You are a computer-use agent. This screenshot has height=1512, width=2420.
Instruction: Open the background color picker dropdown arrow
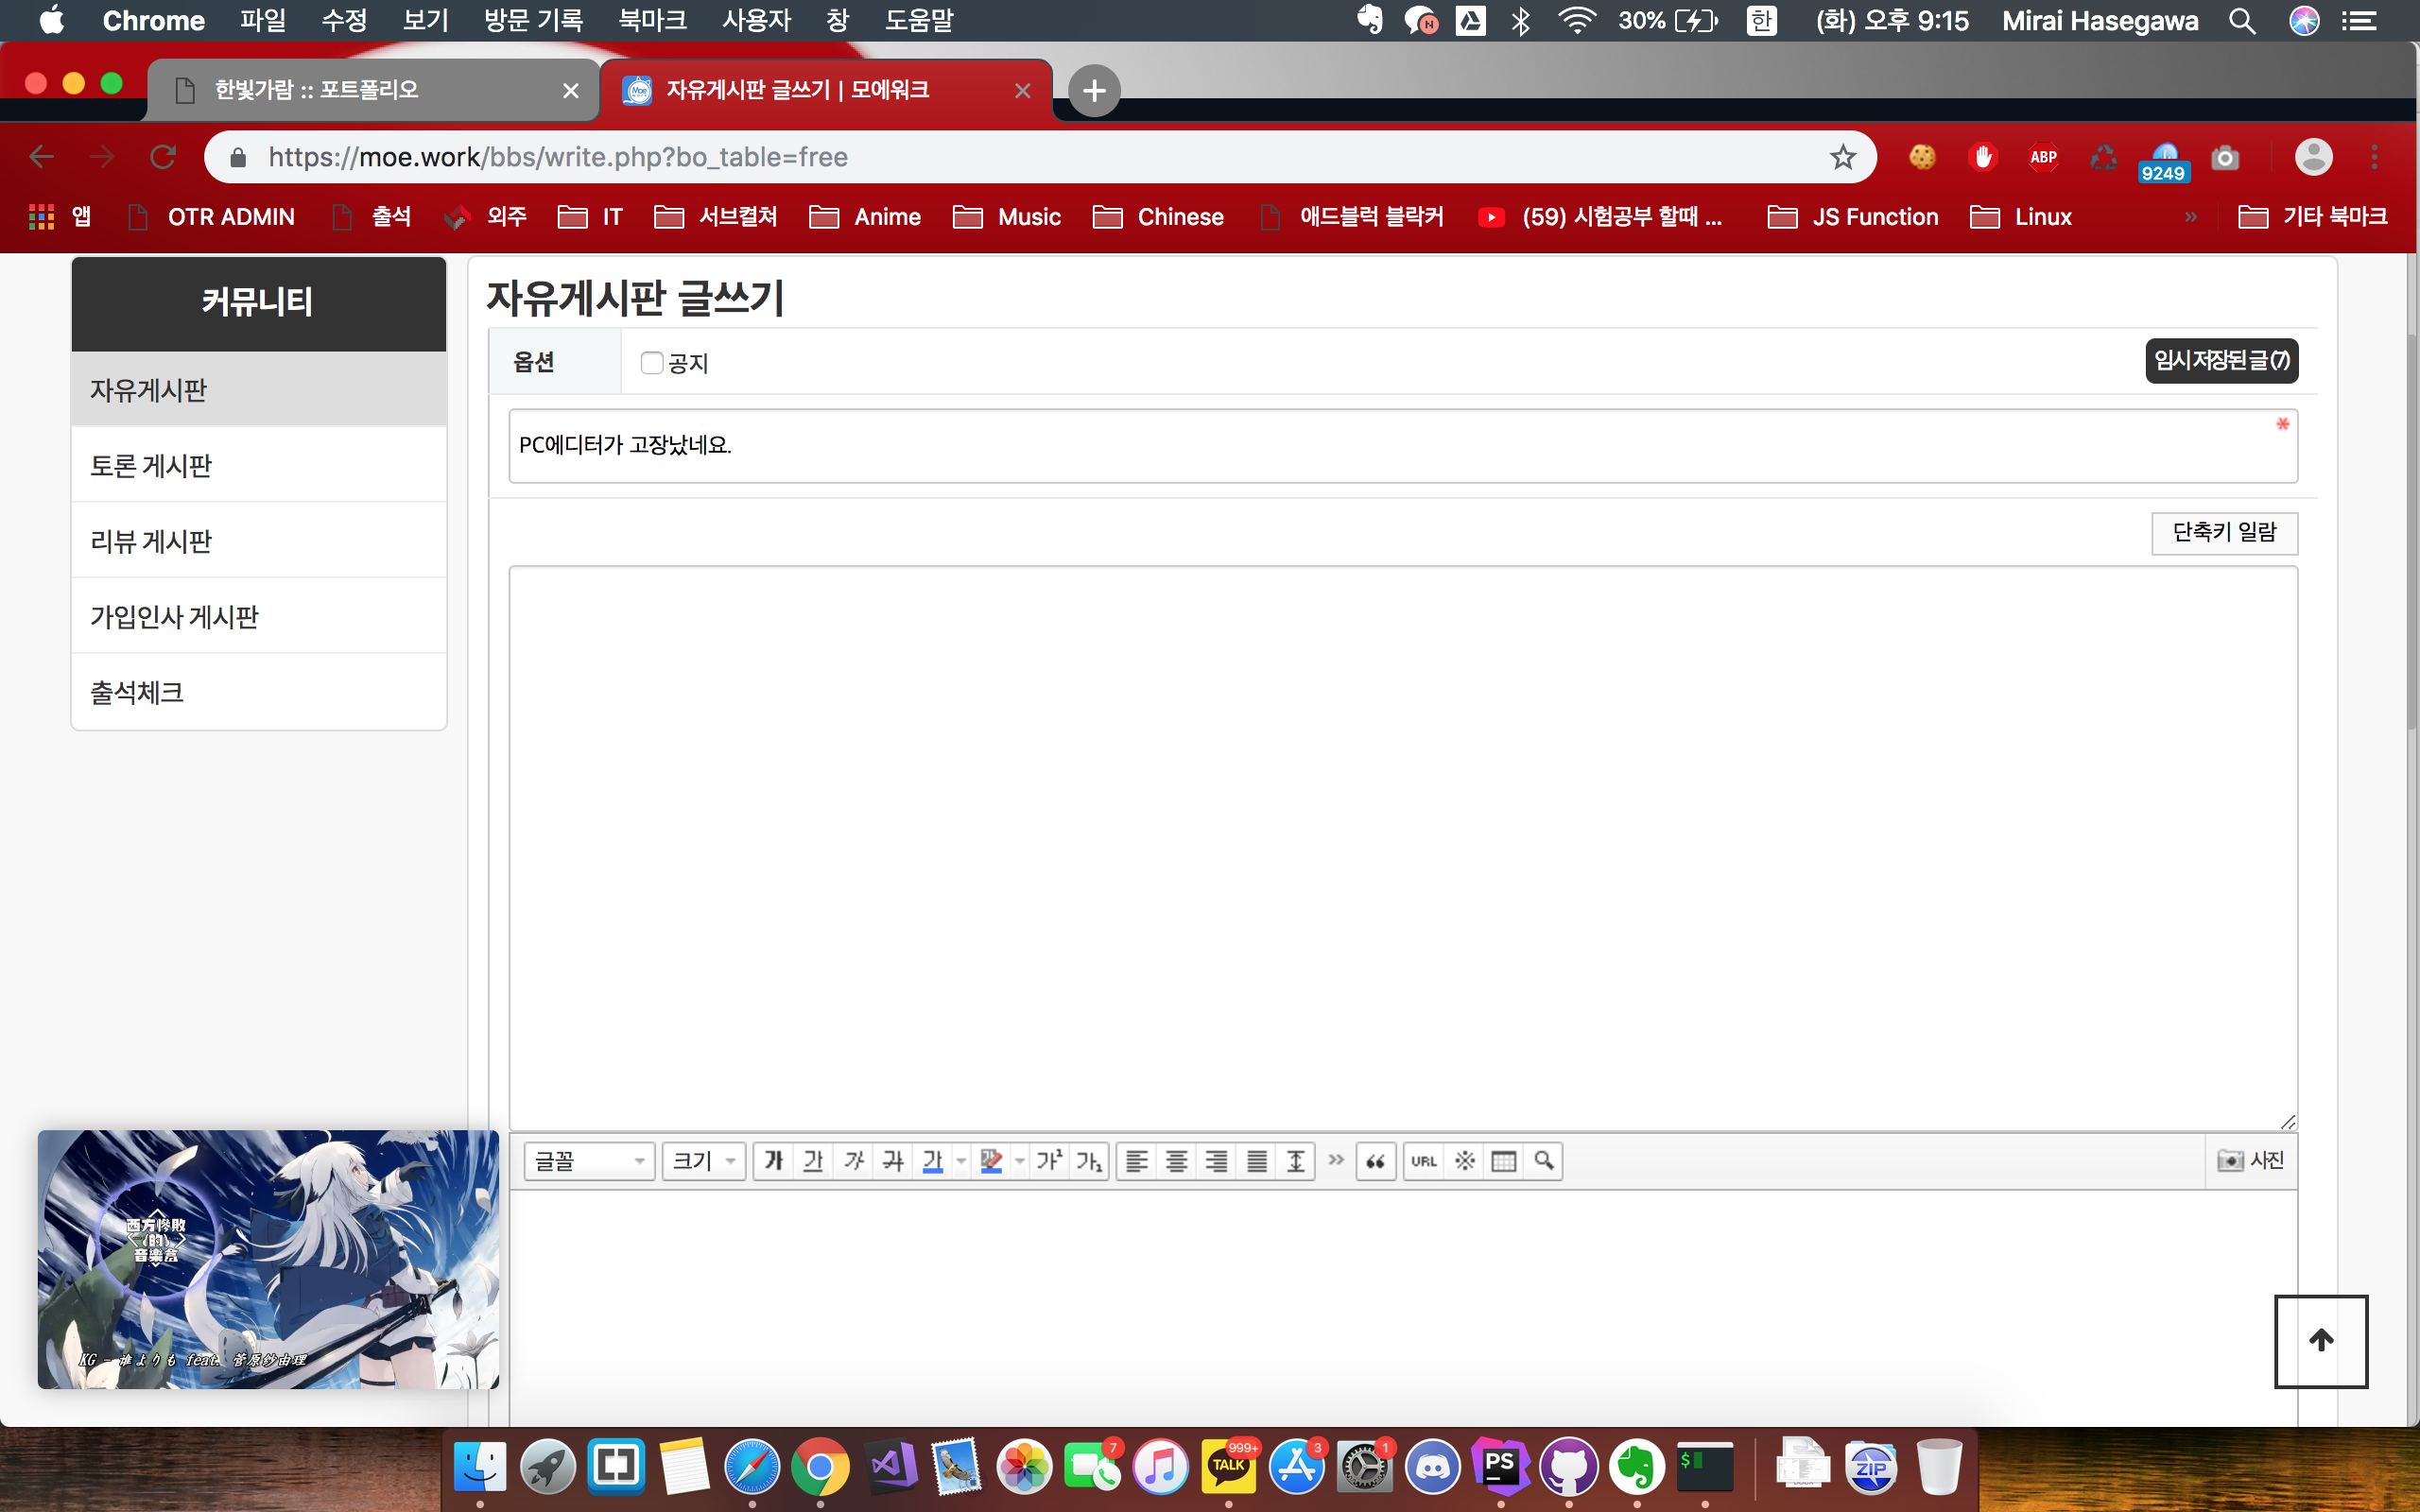pos(1020,1161)
